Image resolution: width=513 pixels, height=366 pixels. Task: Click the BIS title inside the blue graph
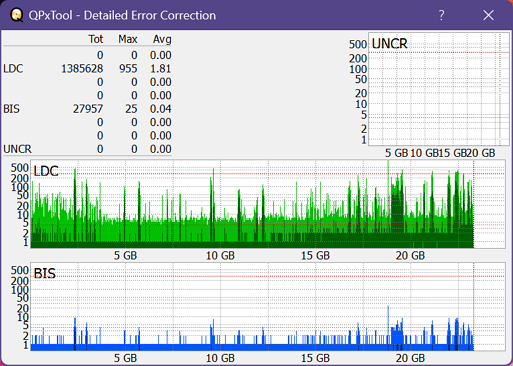click(x=45, y=273)
